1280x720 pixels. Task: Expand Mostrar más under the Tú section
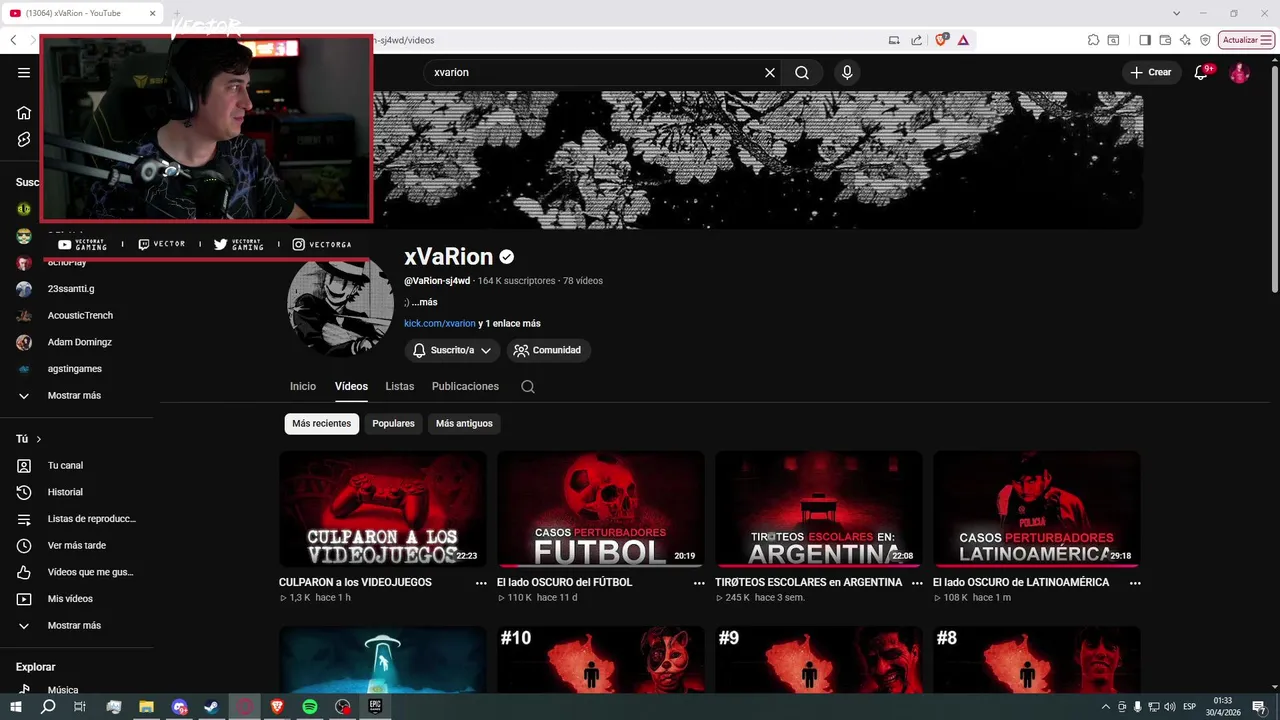tap(76, 625)
